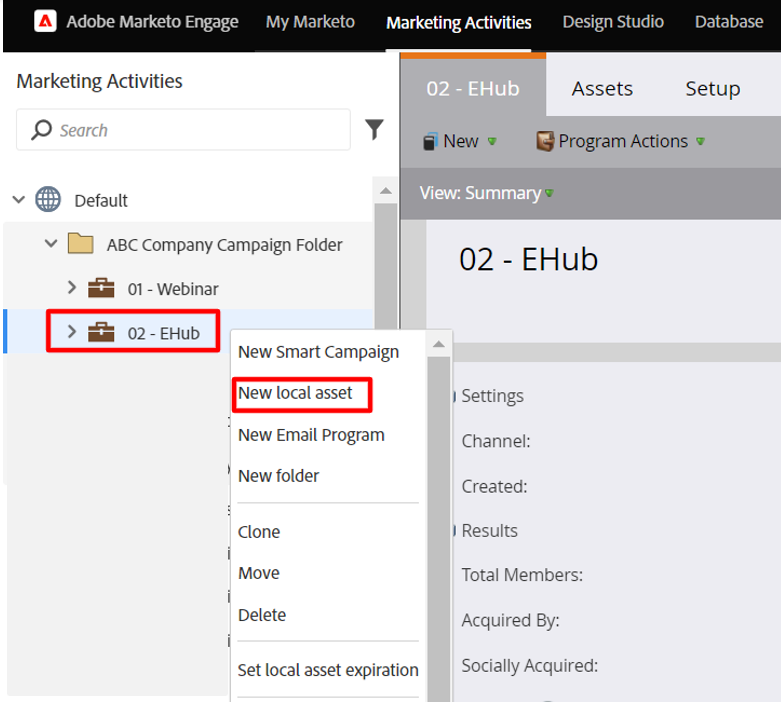Click the 01 - Webinar label
This screenshot has height=702, width=781.
coord(173,289)
